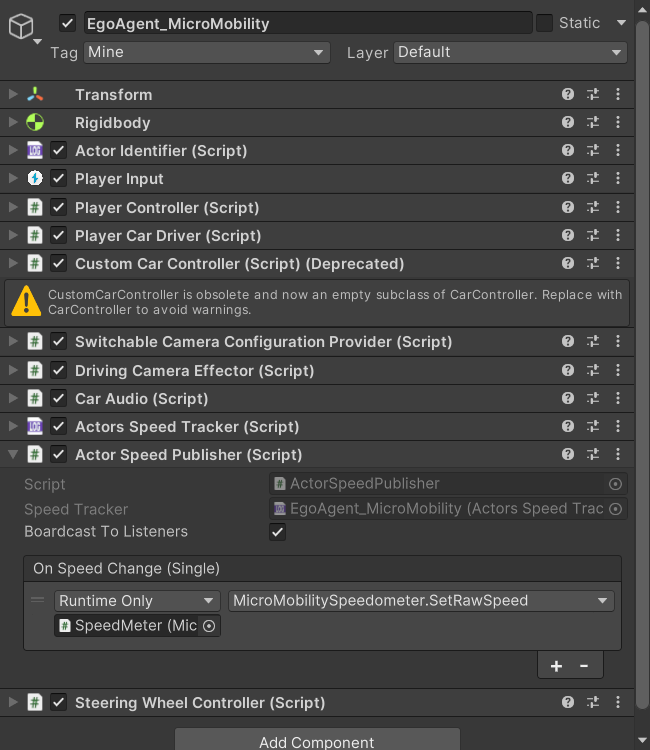Disable the Actor Identifier script
The width and height of the screenshot is (650, 750).
click(x=58, y=151)
